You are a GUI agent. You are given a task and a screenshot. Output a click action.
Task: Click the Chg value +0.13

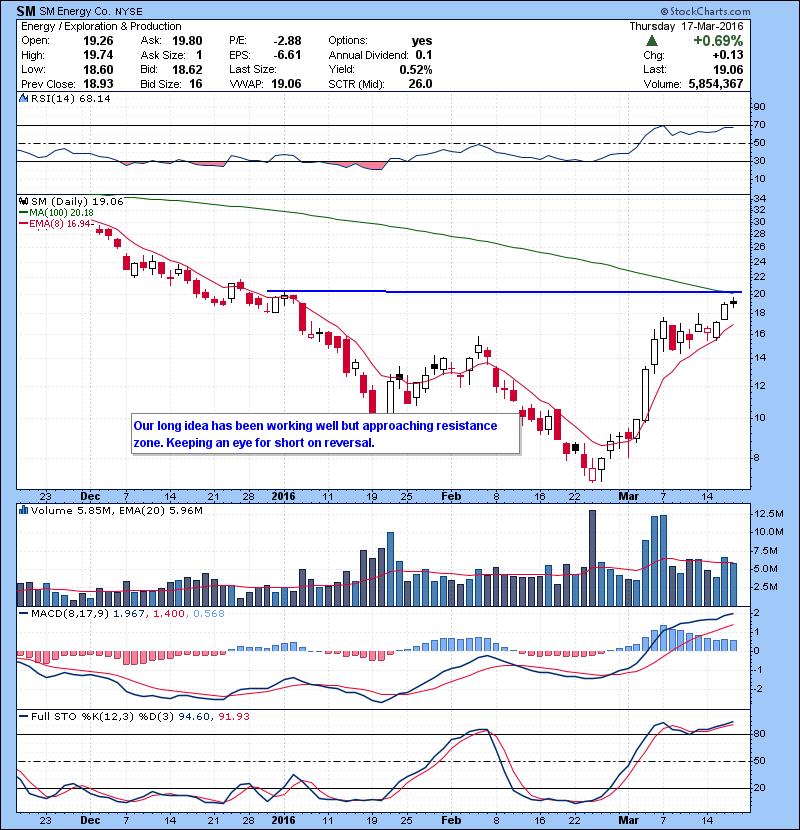point(727,55)
